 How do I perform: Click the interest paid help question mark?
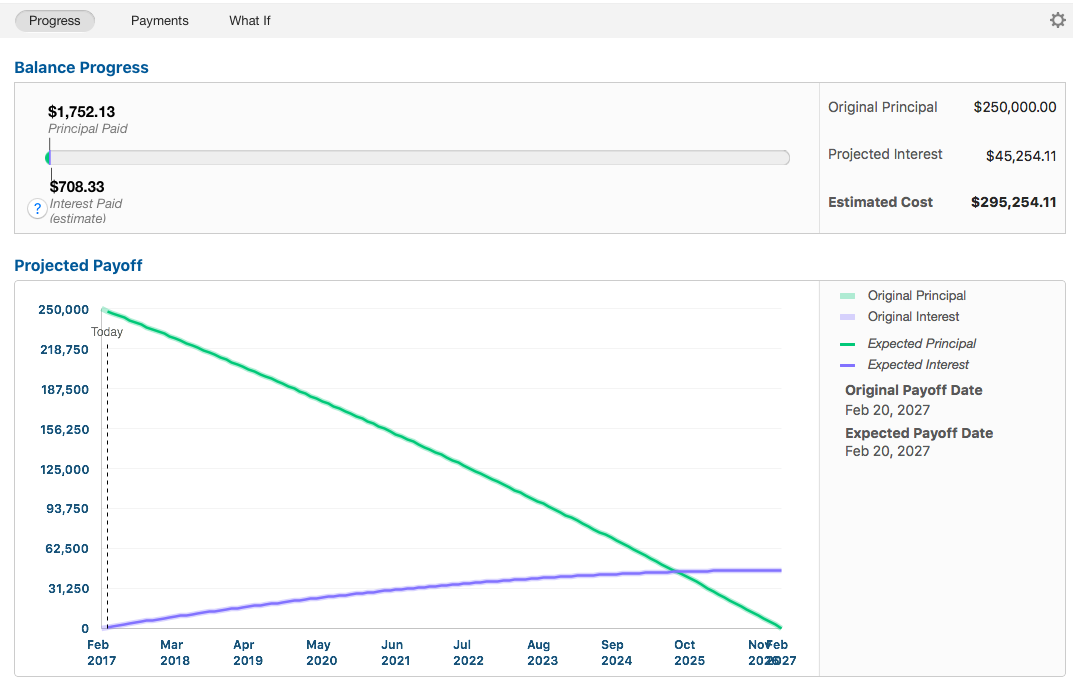pyautogui.click(x=37, y=208)
